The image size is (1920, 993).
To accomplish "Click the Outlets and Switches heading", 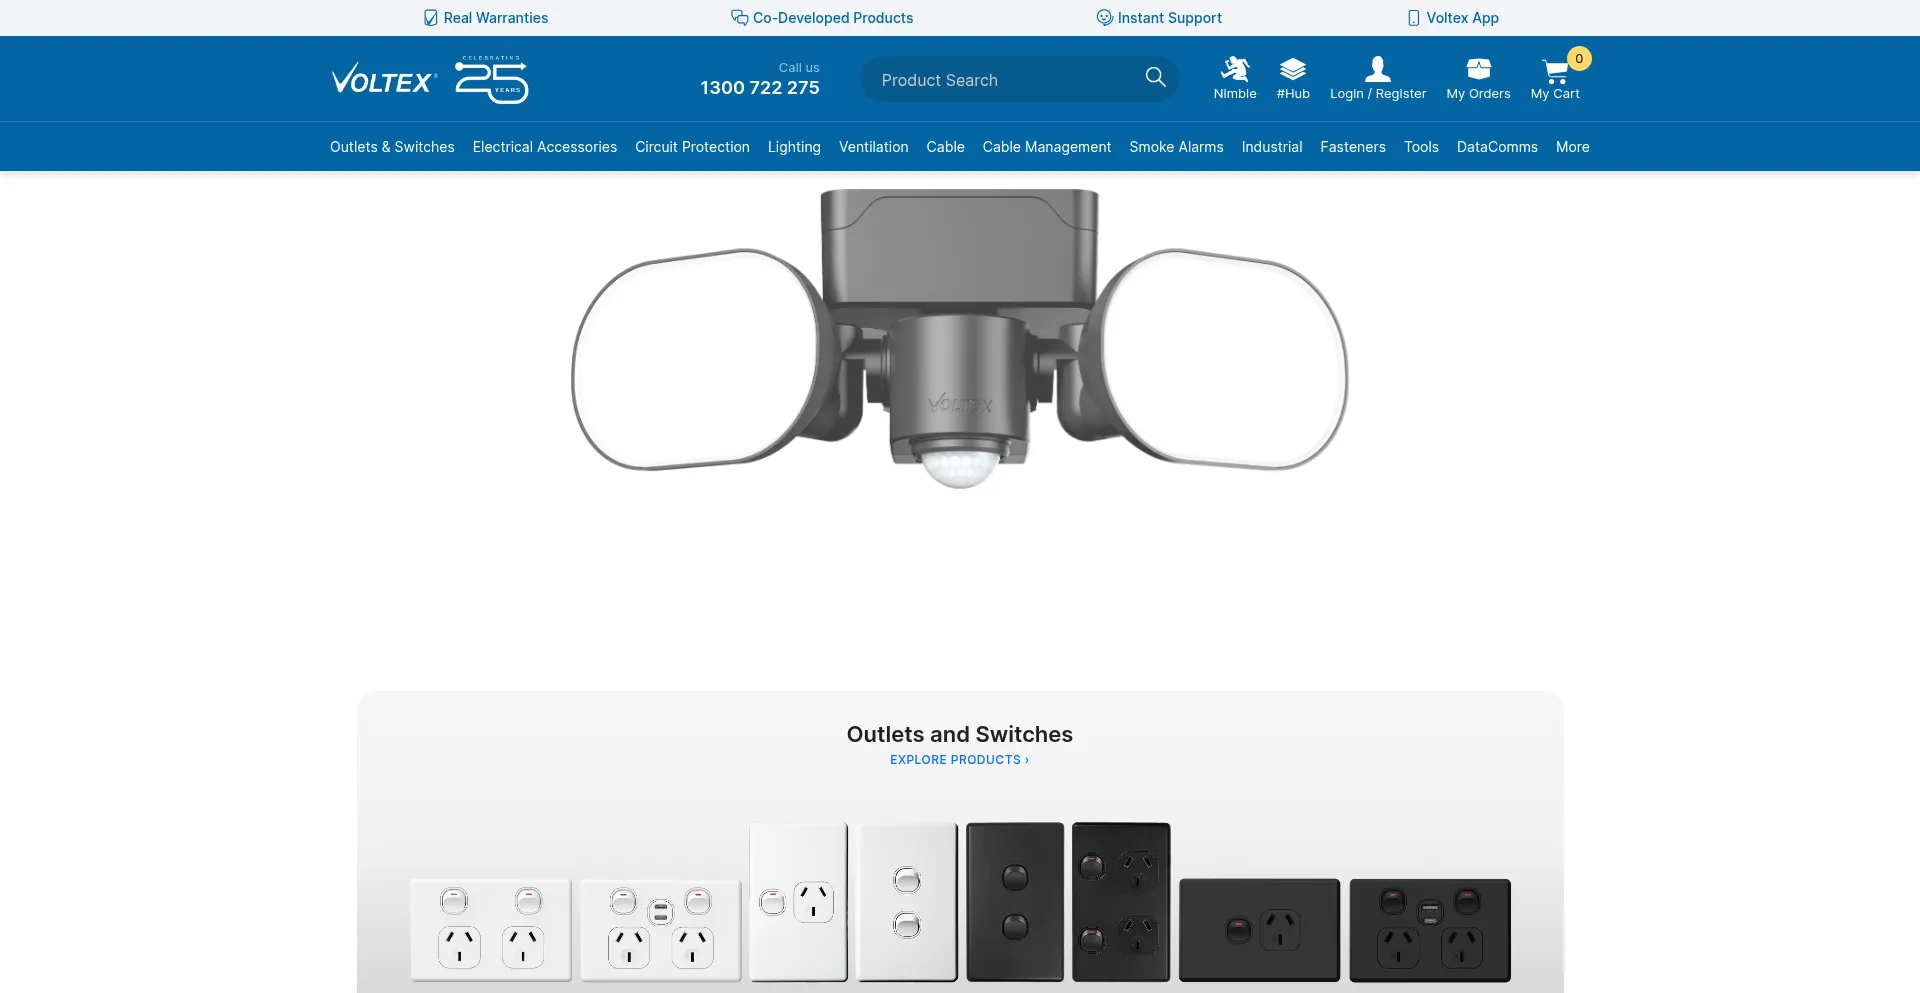I will pyautogui.click(x=960, y=734).
